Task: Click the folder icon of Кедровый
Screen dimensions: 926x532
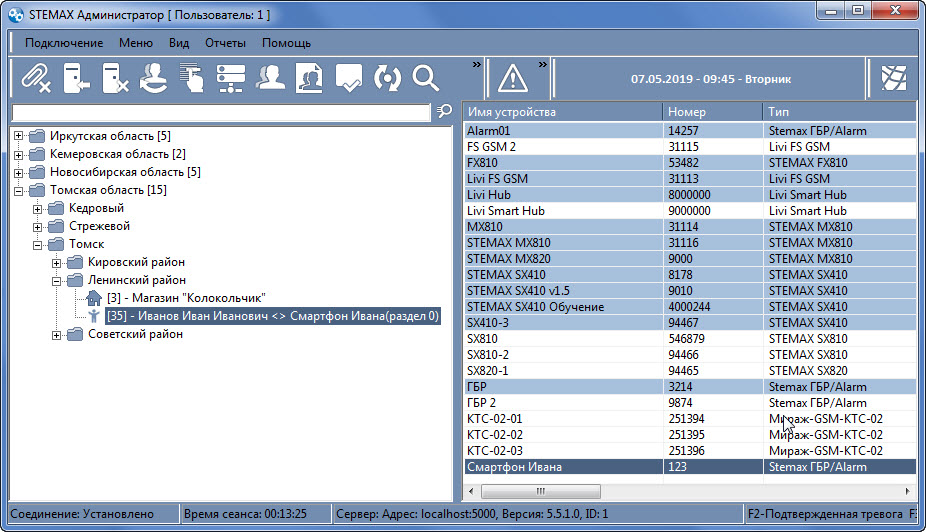Action: click(x=56, y=208)
